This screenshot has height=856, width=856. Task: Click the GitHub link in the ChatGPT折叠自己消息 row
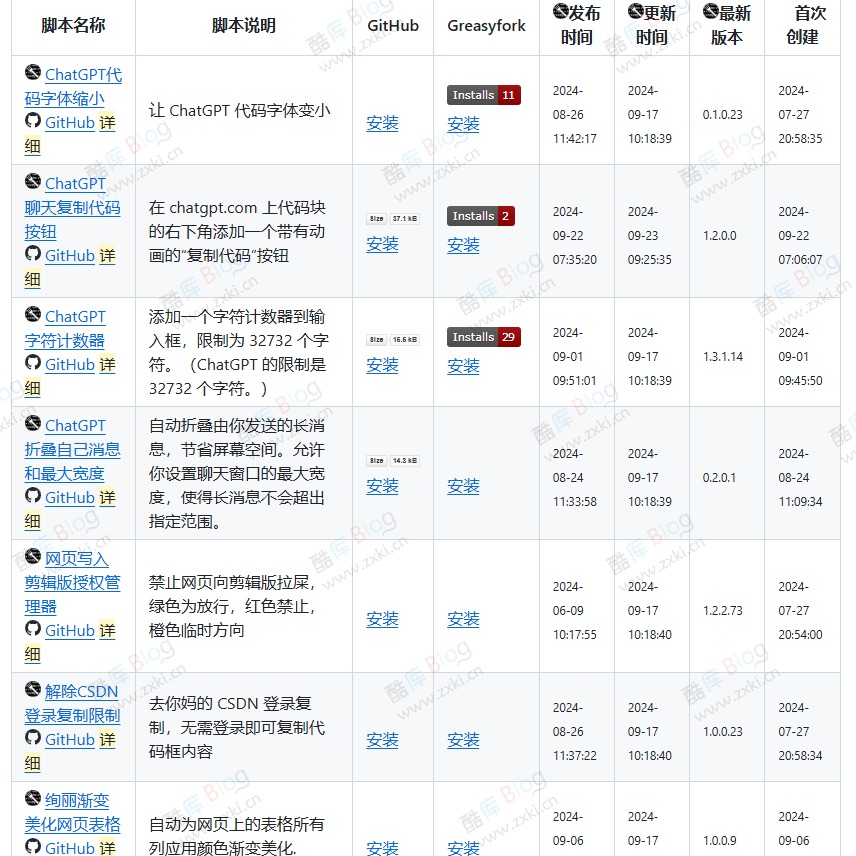tap(68, 497)
